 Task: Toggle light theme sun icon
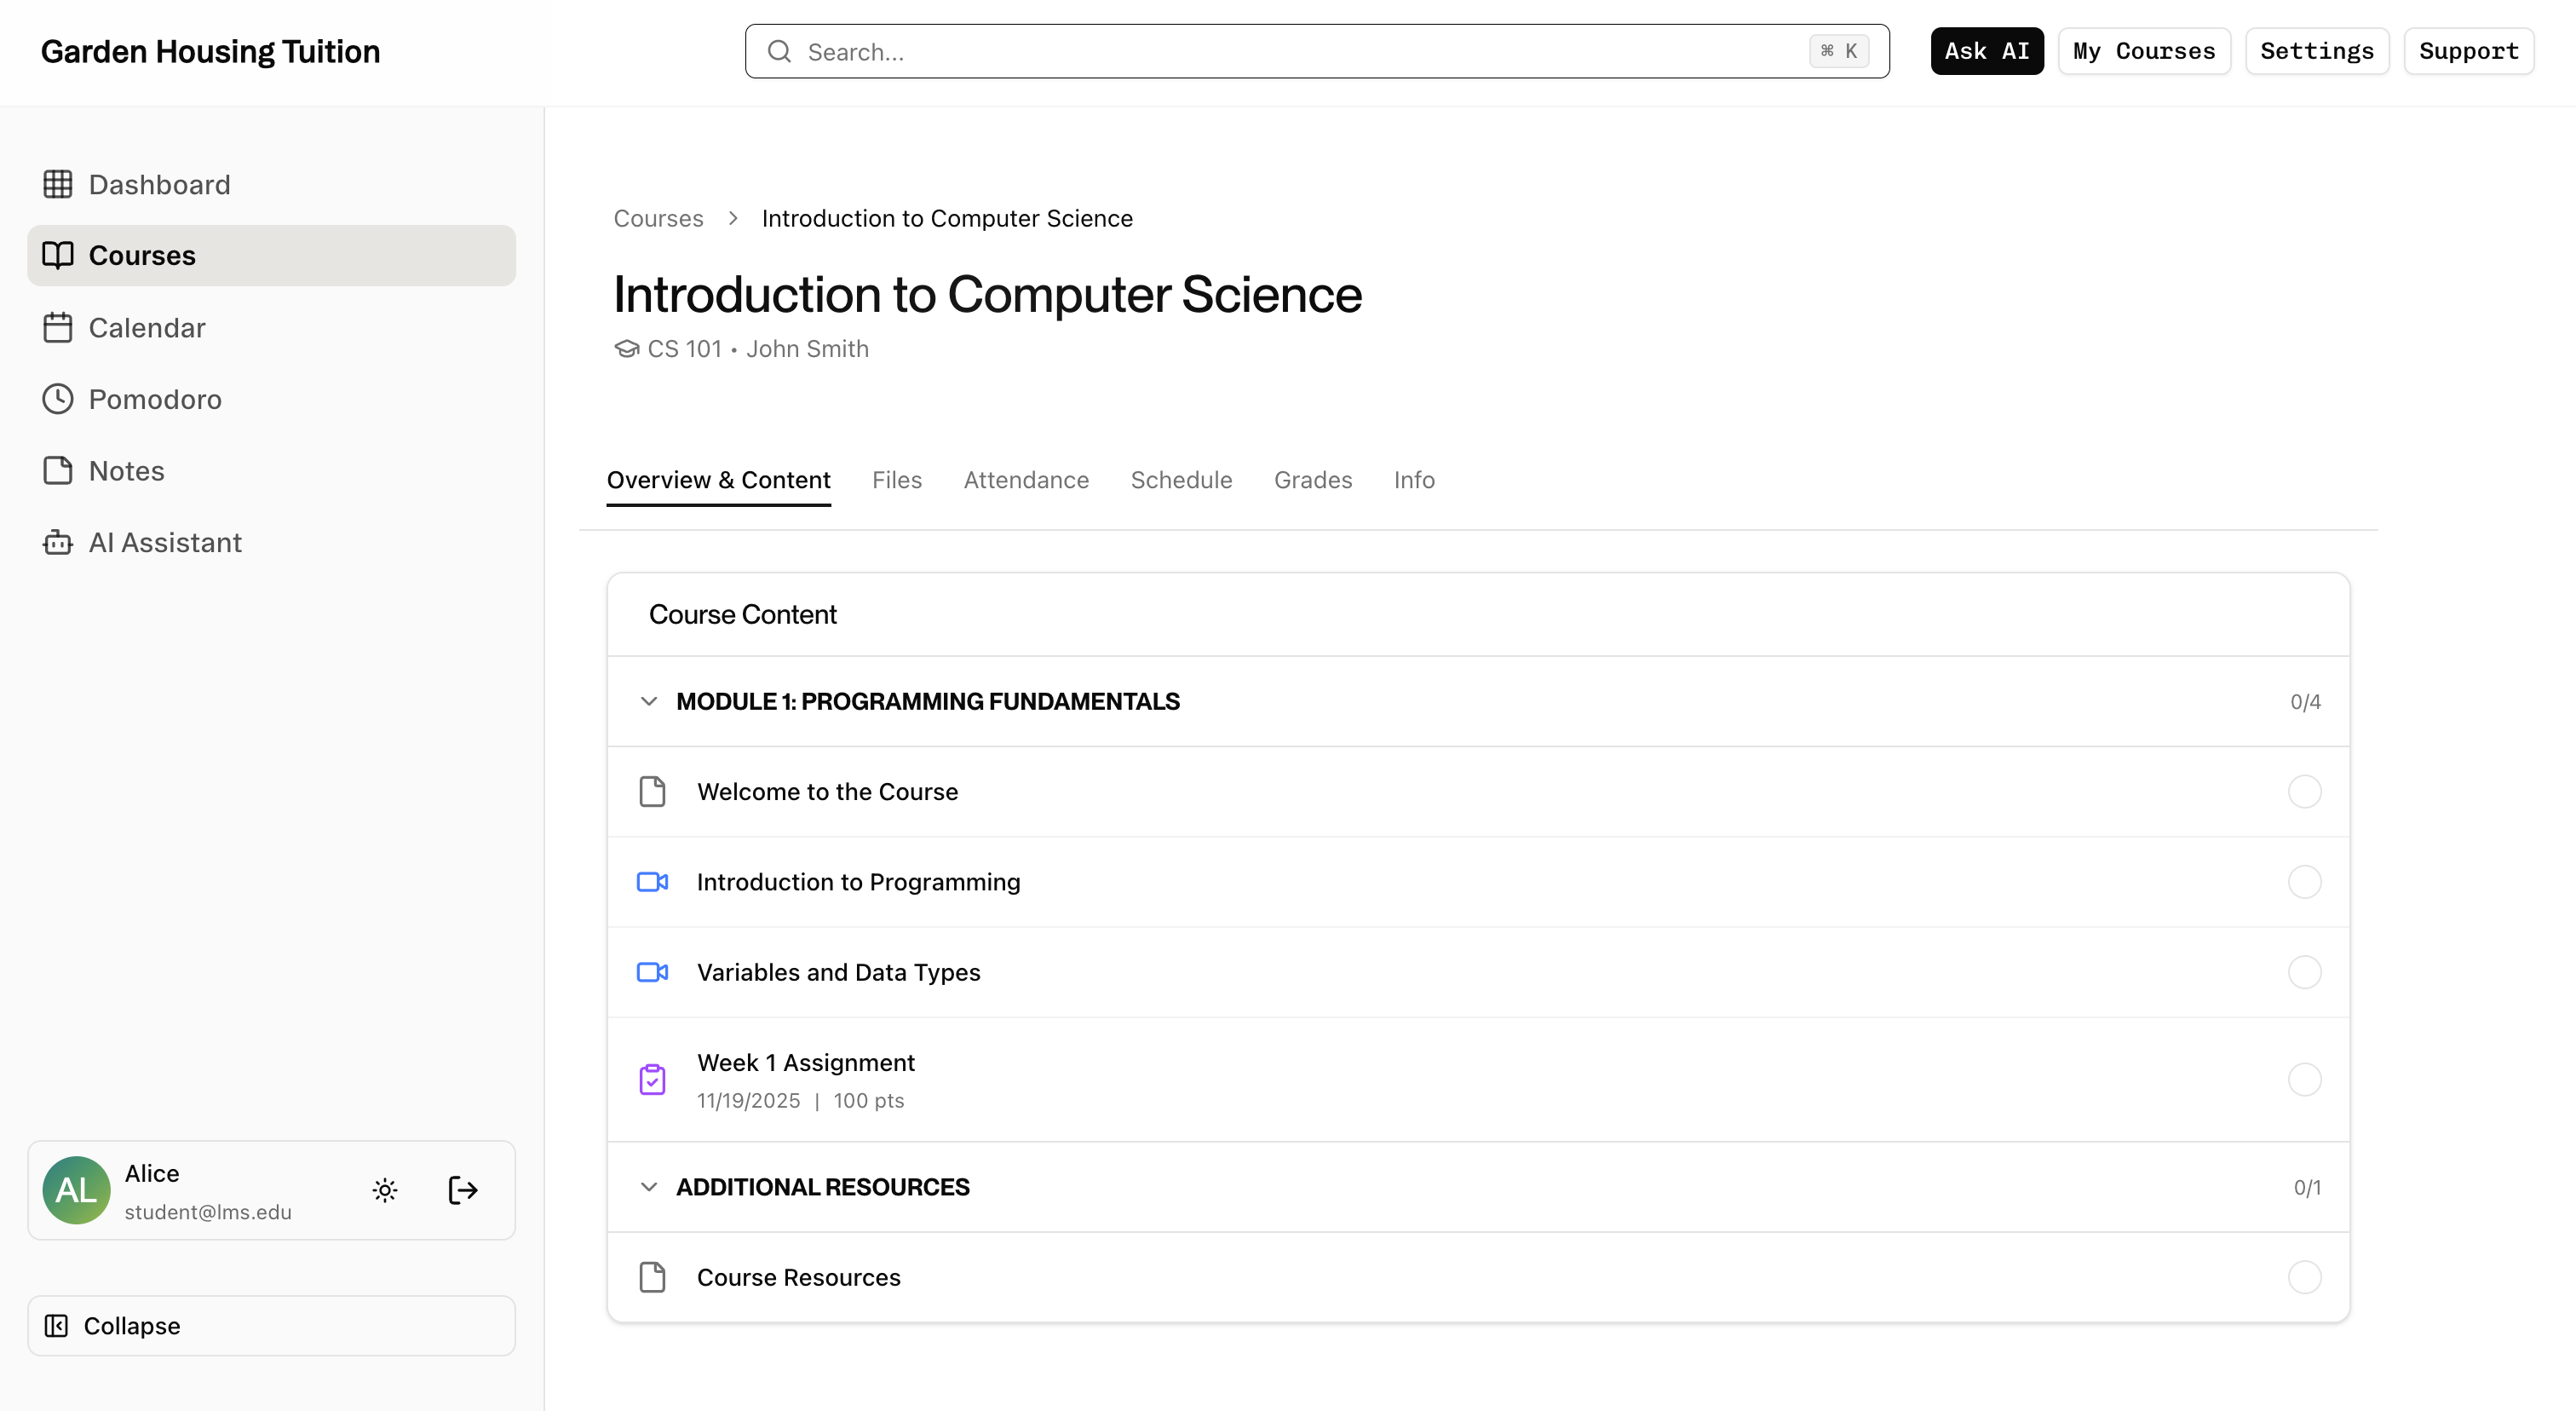coord(385,1190)
